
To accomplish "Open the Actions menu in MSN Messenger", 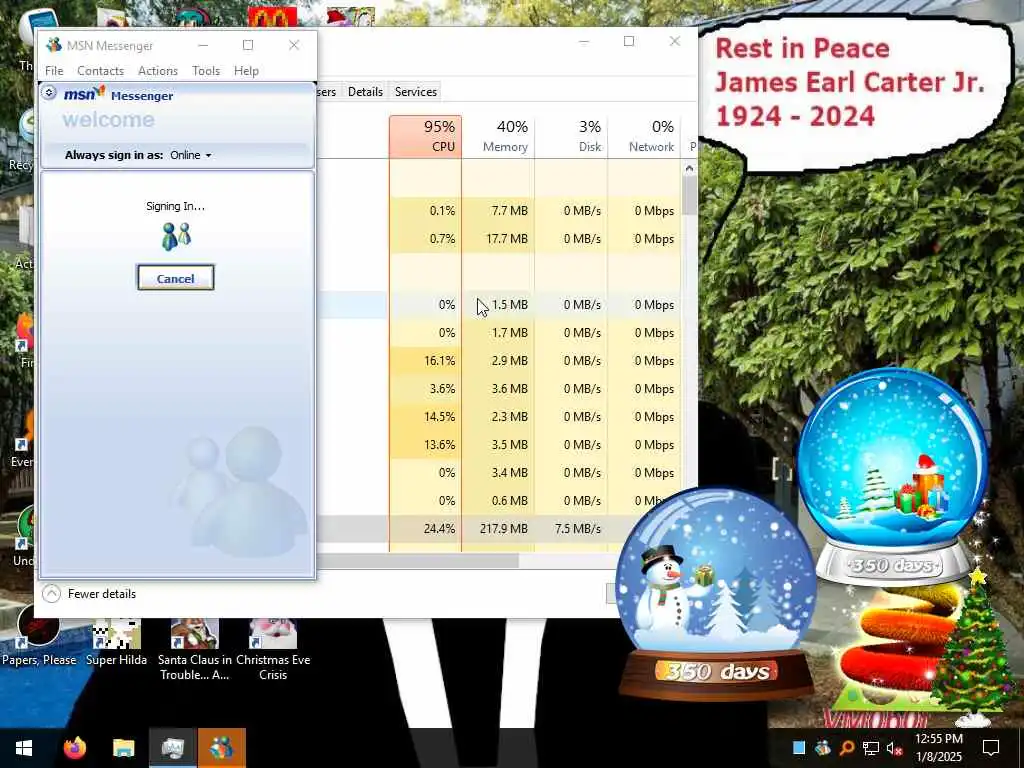I will point(158,71).
